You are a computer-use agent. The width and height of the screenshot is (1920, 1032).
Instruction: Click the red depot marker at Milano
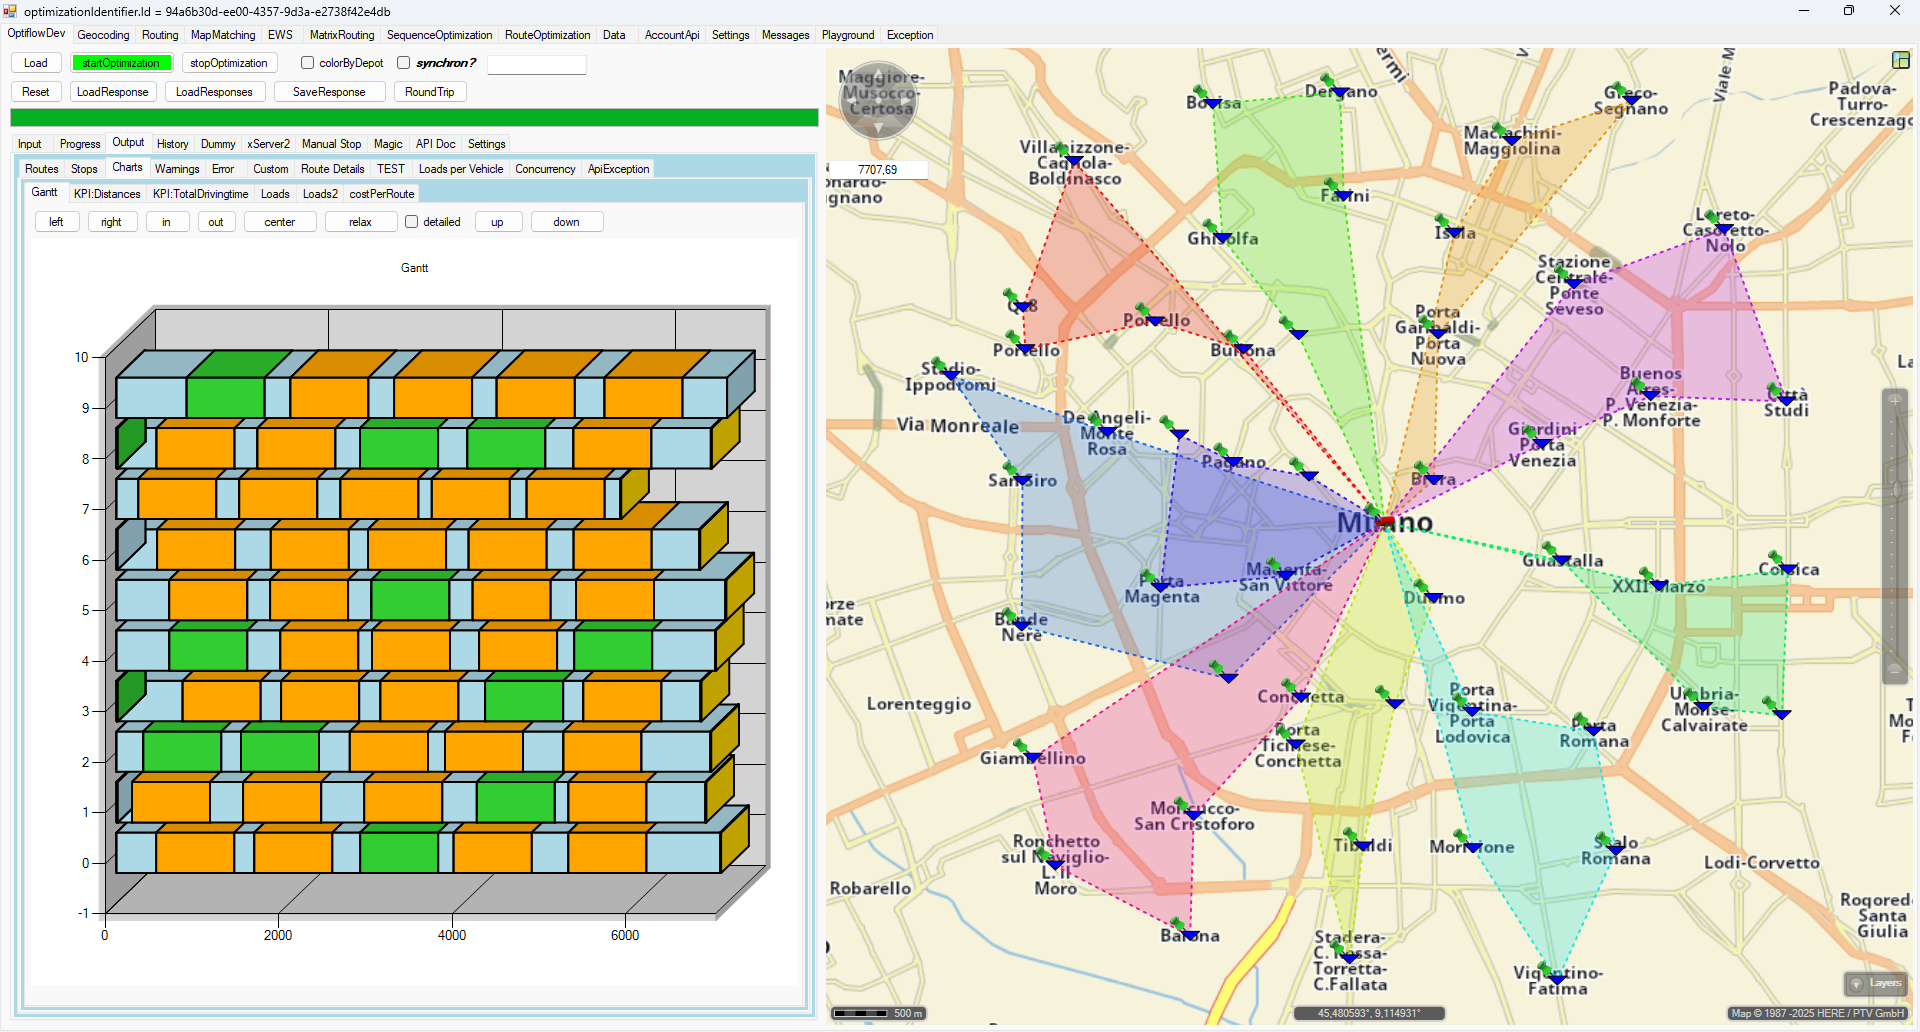click(1385, 521)
